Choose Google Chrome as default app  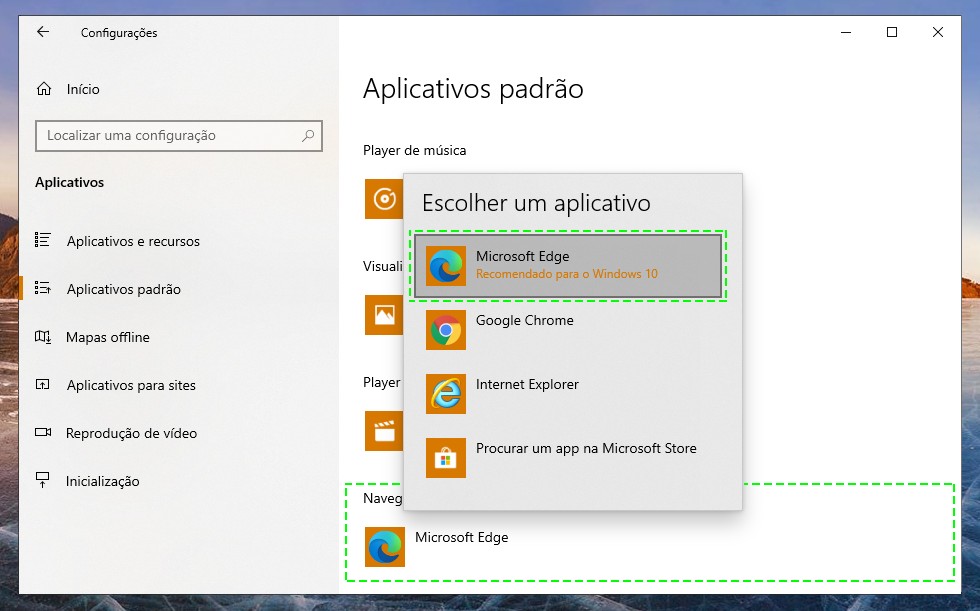(x=568, y=330)
